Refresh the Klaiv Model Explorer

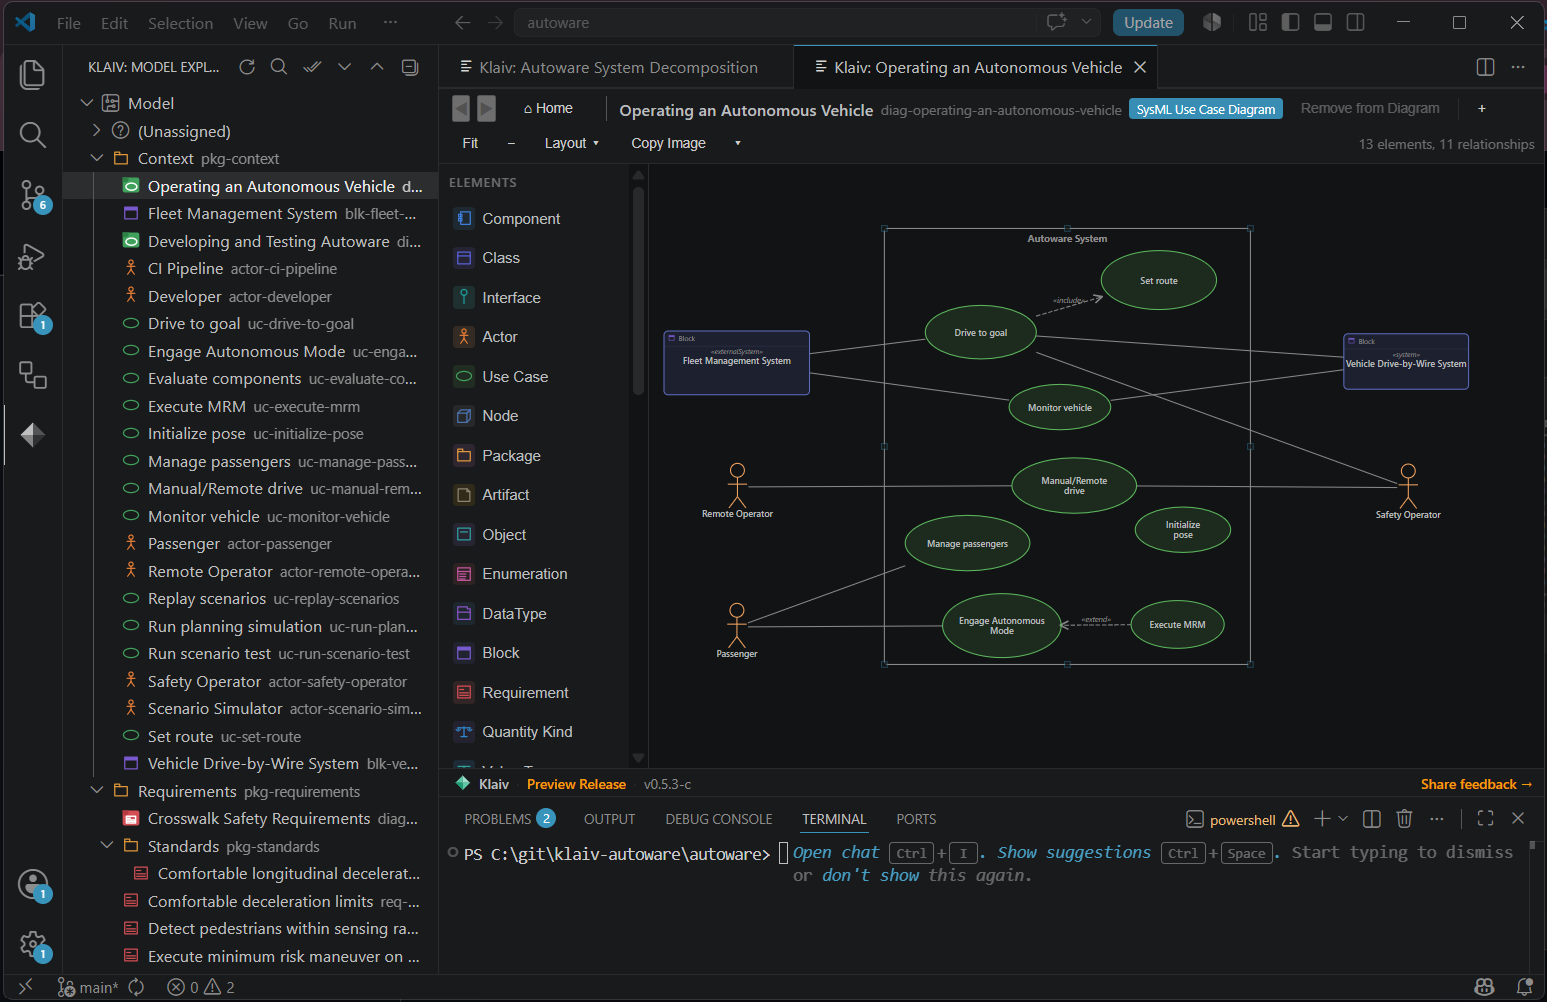coord(247,67)
